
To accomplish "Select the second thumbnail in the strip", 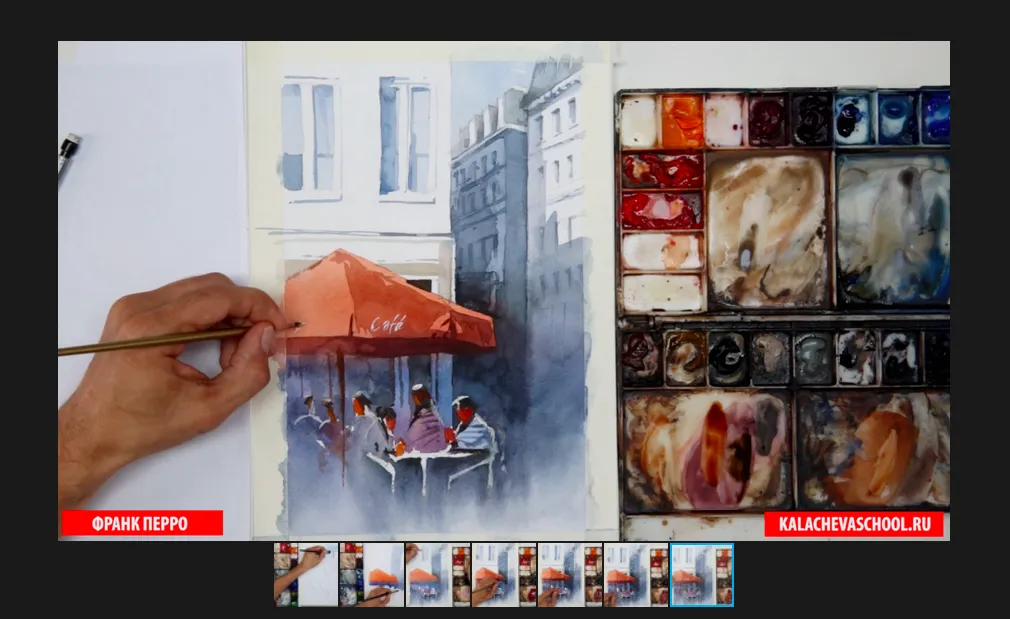I will [x=371, y=574].
